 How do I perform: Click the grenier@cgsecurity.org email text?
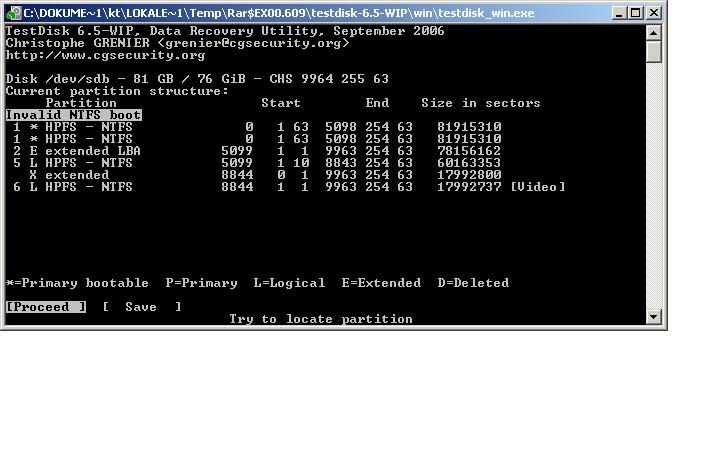(253, 43)
